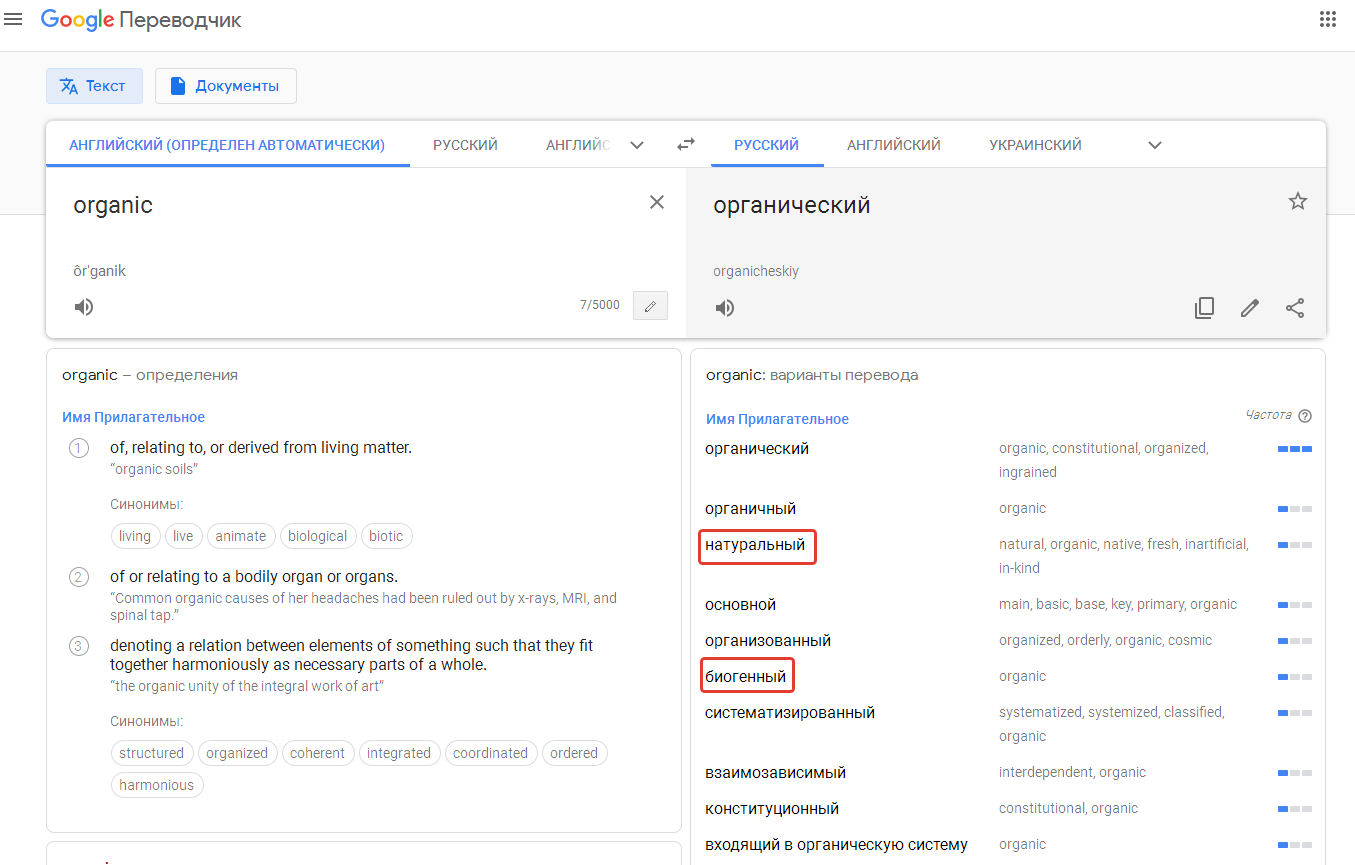
Task: Click synonym chip integrated
Action: tap(399, 753)
